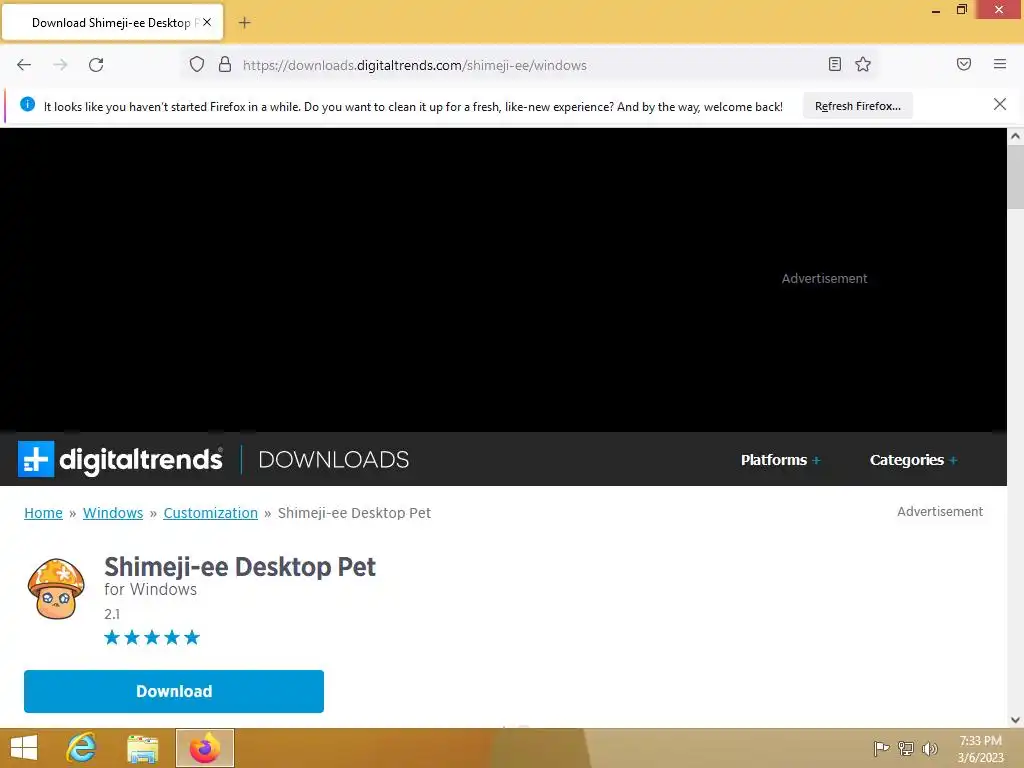
Task: Close the Download Shimeji-ee Desktop tab
Action: tap(207, 22)
